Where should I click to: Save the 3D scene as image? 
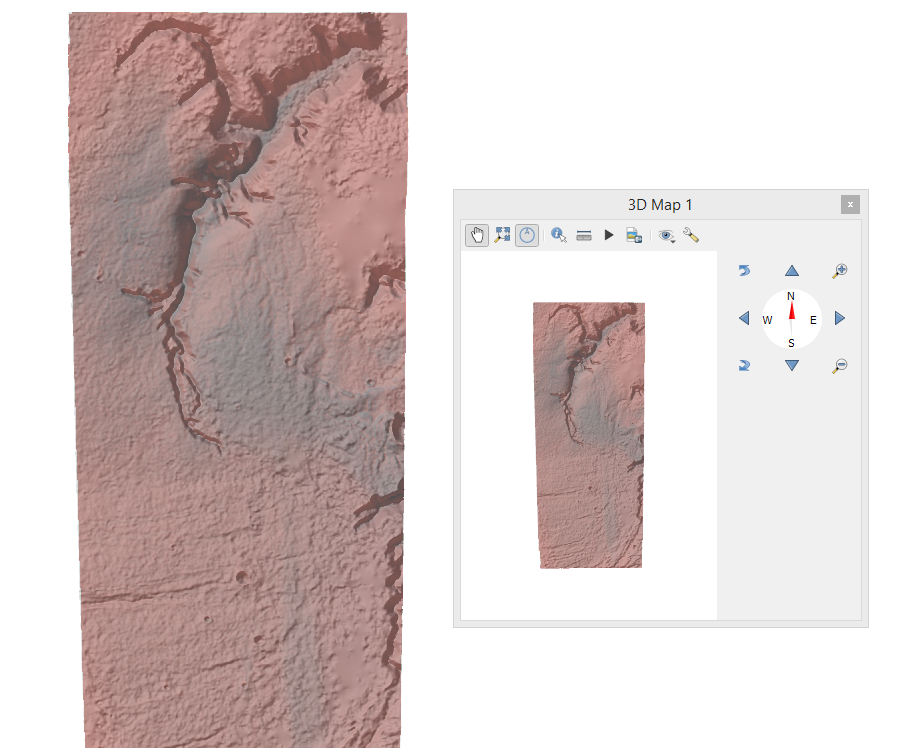click(x=634, y=235)
